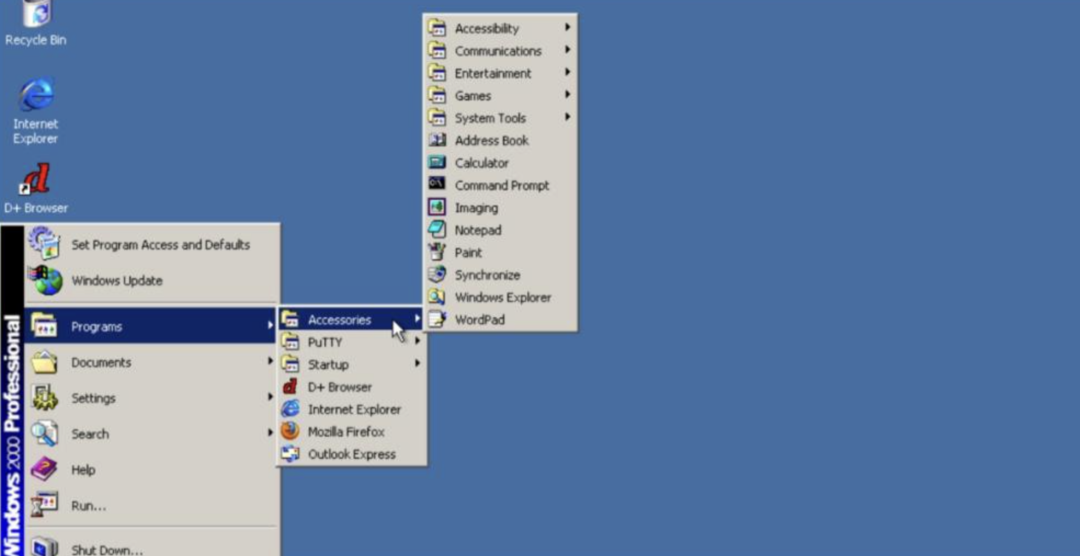Launch Notepad from the Accessories list
This screenshot has width=1080, height=556.
tap(500, 230)
